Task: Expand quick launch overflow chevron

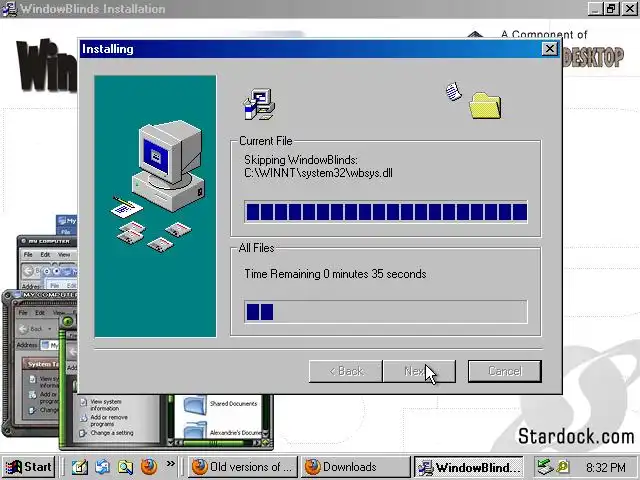Action: pyautogui.click(x=171, y=464)
